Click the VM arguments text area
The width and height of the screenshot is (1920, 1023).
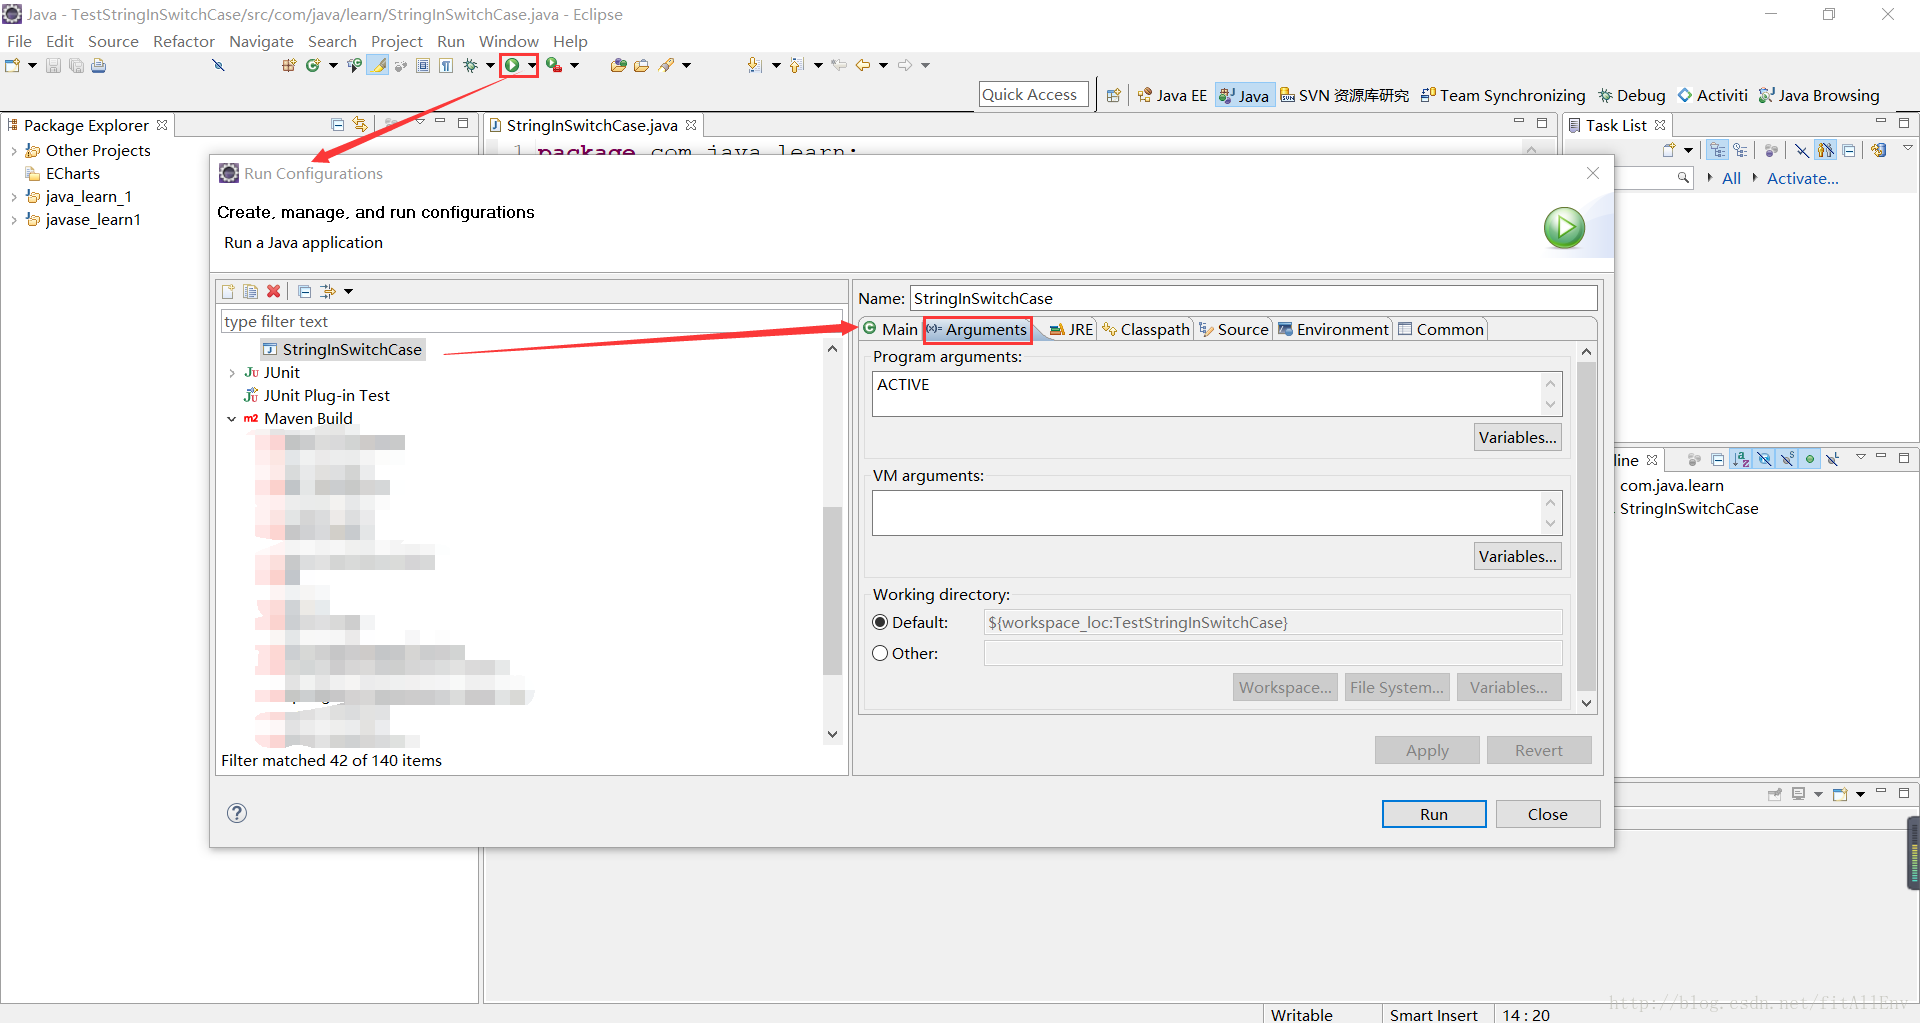point(1208,513)
